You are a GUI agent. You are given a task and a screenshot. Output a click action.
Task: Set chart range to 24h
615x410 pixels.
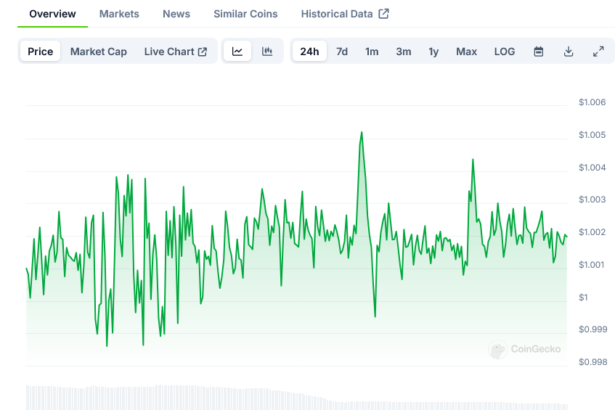(310, 52)
